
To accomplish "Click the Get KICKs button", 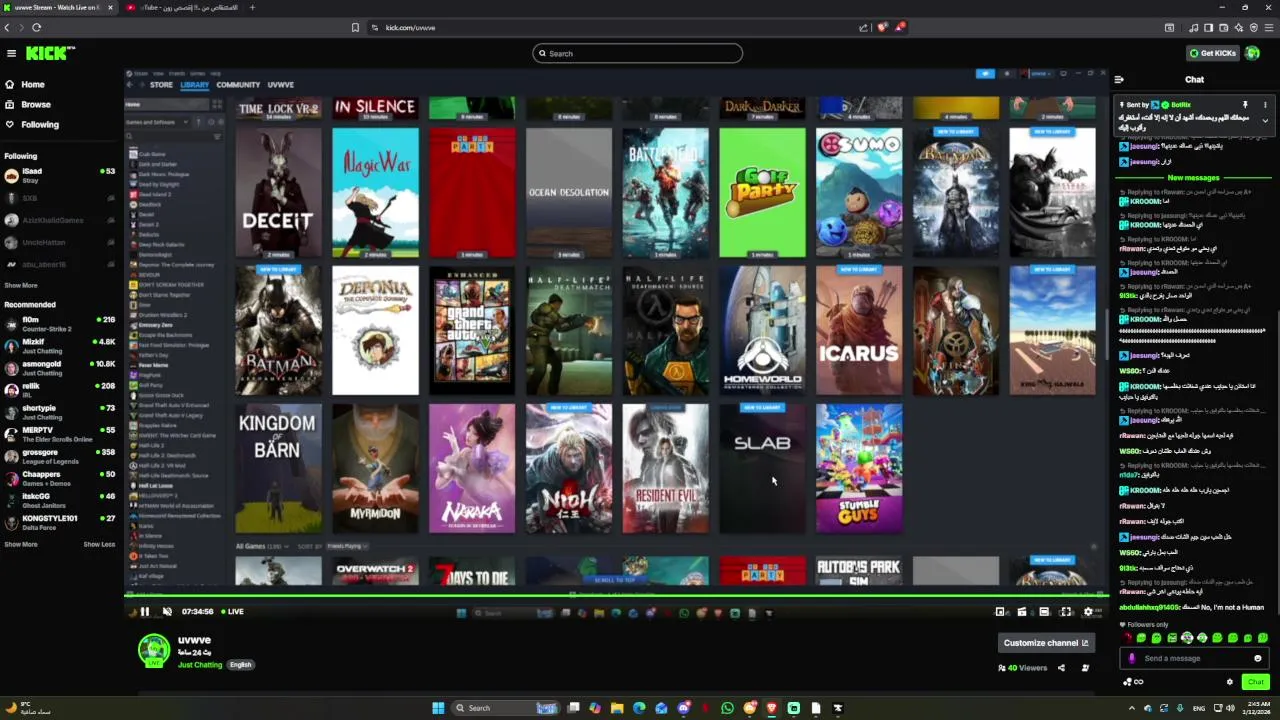I will (x=1212, y=53).
